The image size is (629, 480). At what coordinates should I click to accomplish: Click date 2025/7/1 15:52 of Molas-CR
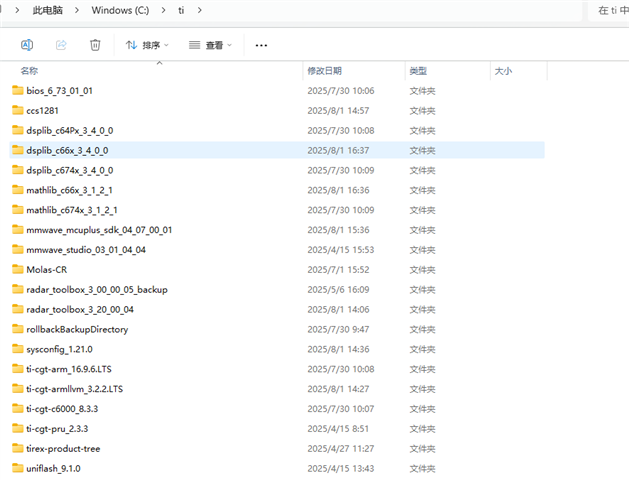tap(338, 270)
